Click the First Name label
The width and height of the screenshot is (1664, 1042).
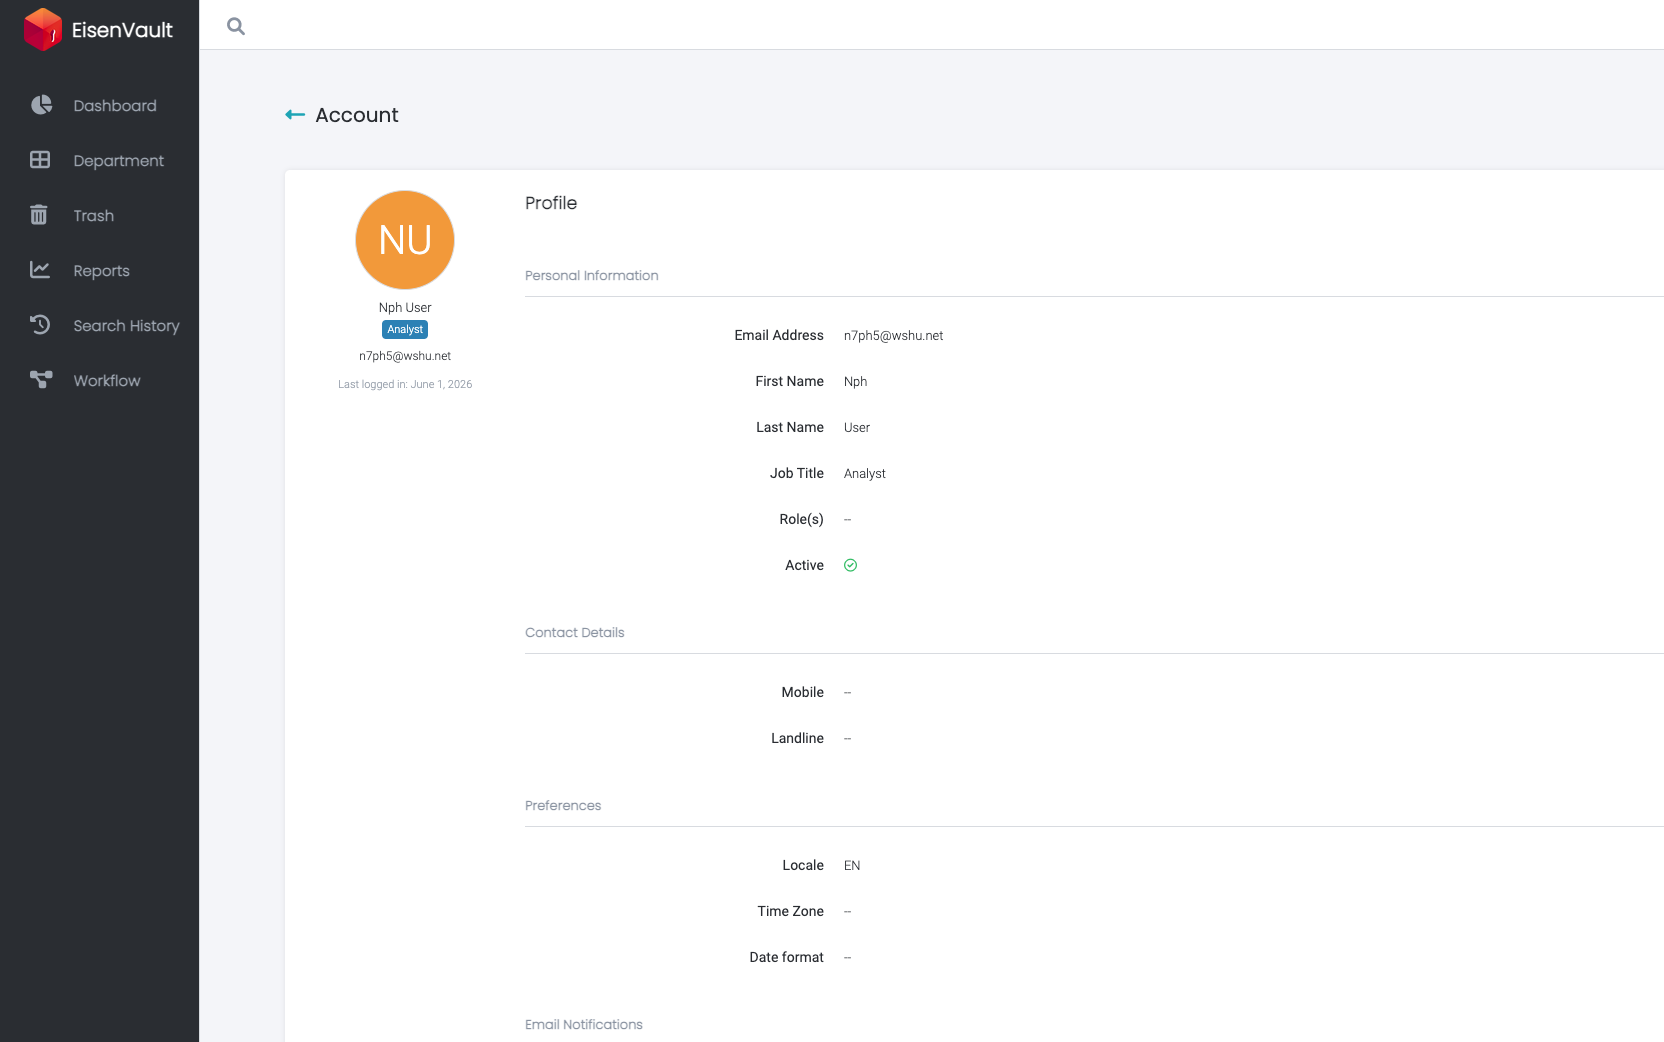pos(790,381)
